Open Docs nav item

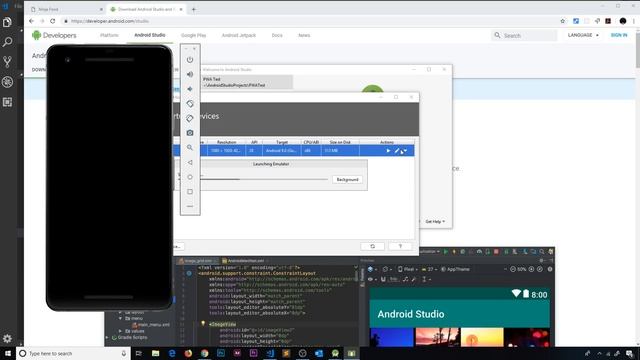(x=277, y=35)
